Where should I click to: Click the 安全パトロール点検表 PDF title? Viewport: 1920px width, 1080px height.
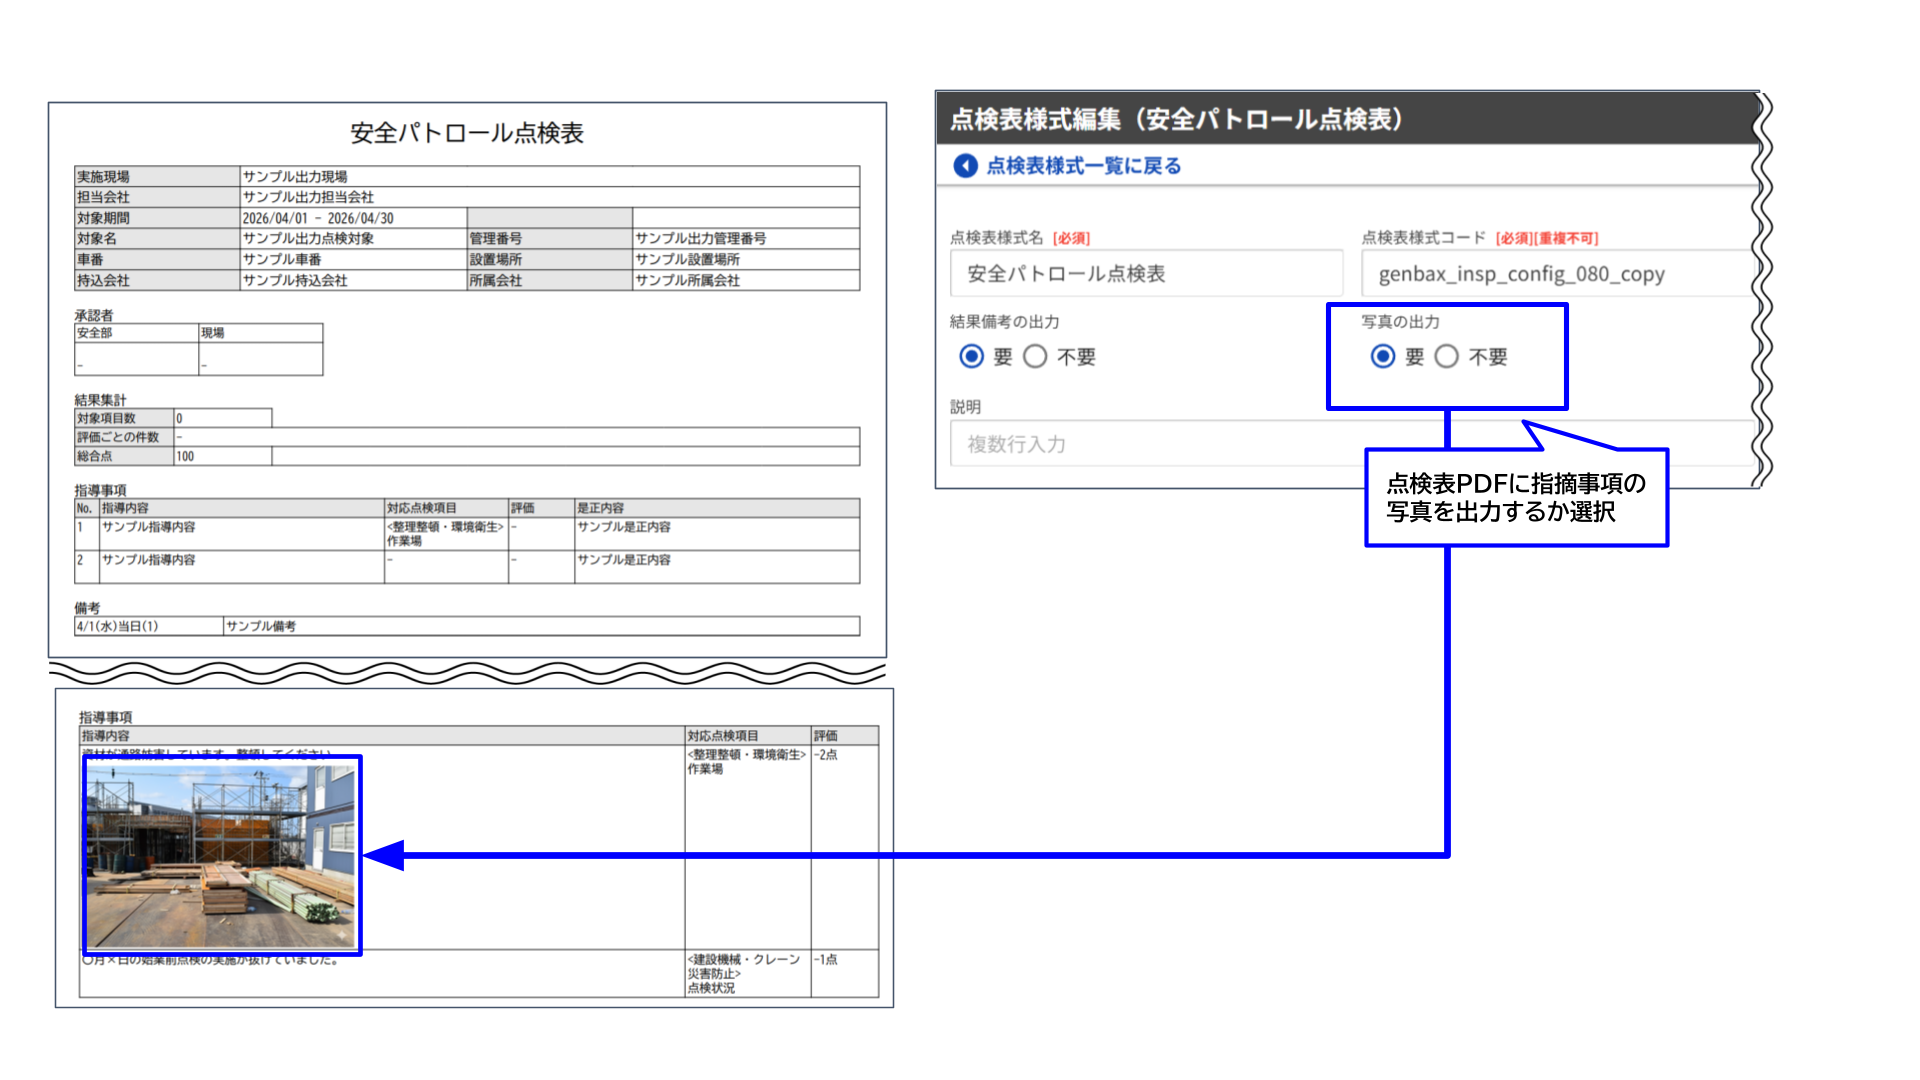[467, 133]
